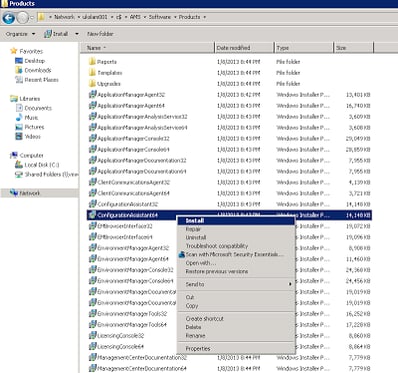This screenshot has height=373, width=398.
Task: Select the ApplicationManagerAnalysisService64 file name
Action: tap(142, 127)
